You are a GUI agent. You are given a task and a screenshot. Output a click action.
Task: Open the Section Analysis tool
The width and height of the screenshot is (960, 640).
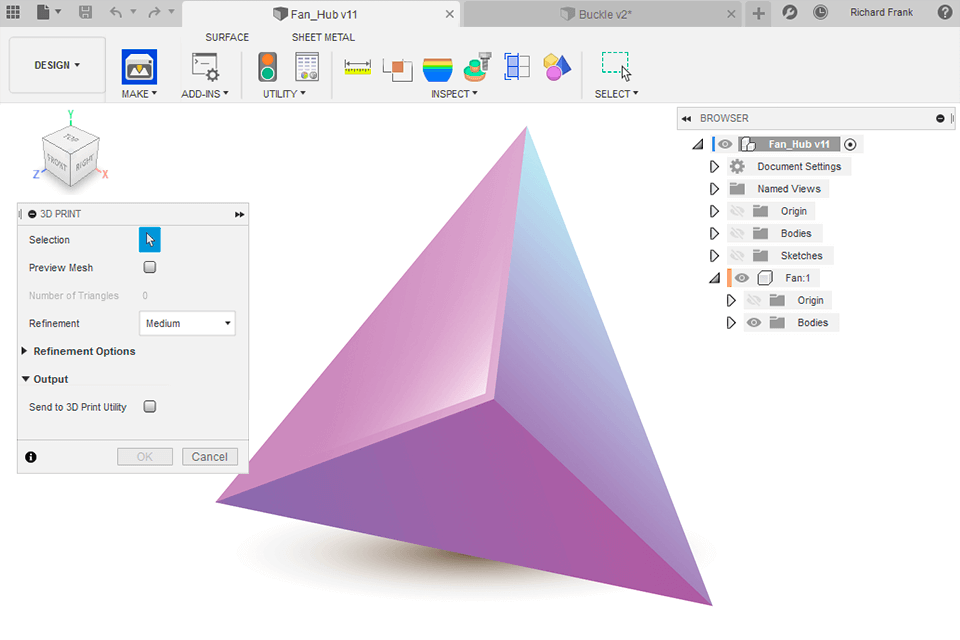pyautogui.click(x=516, y=67)
